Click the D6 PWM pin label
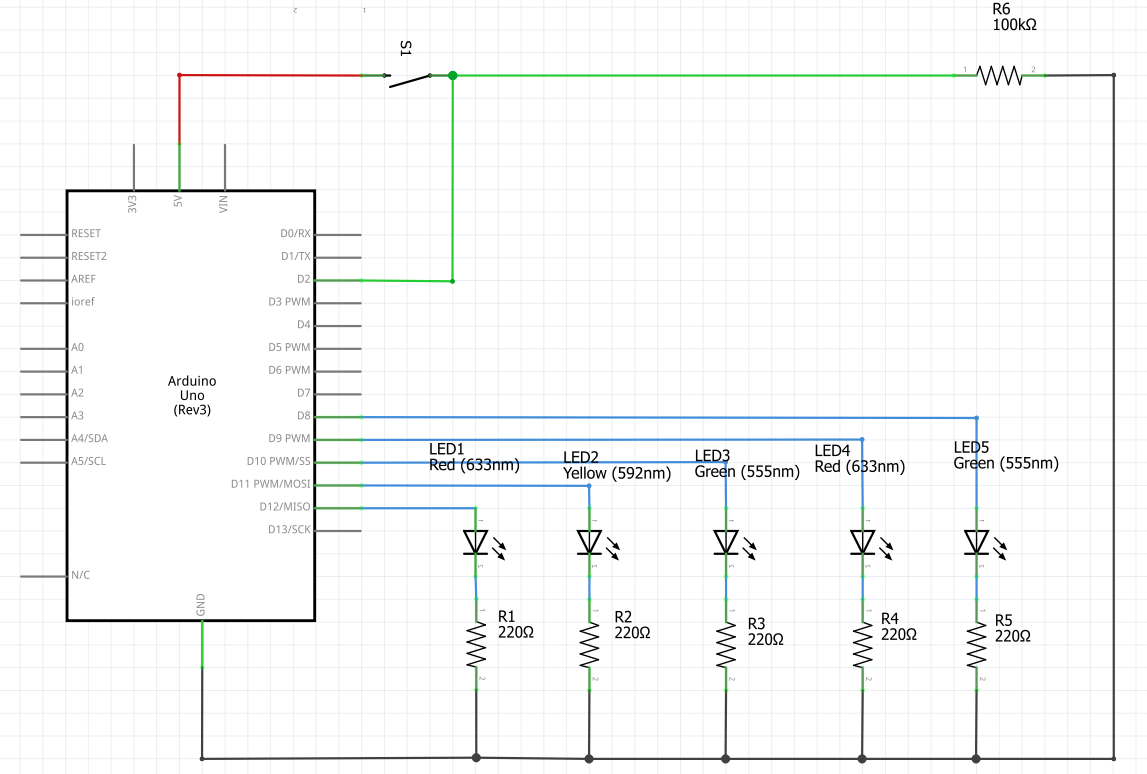This screenshot has height=774, width=1147. [x=289, y=369]
